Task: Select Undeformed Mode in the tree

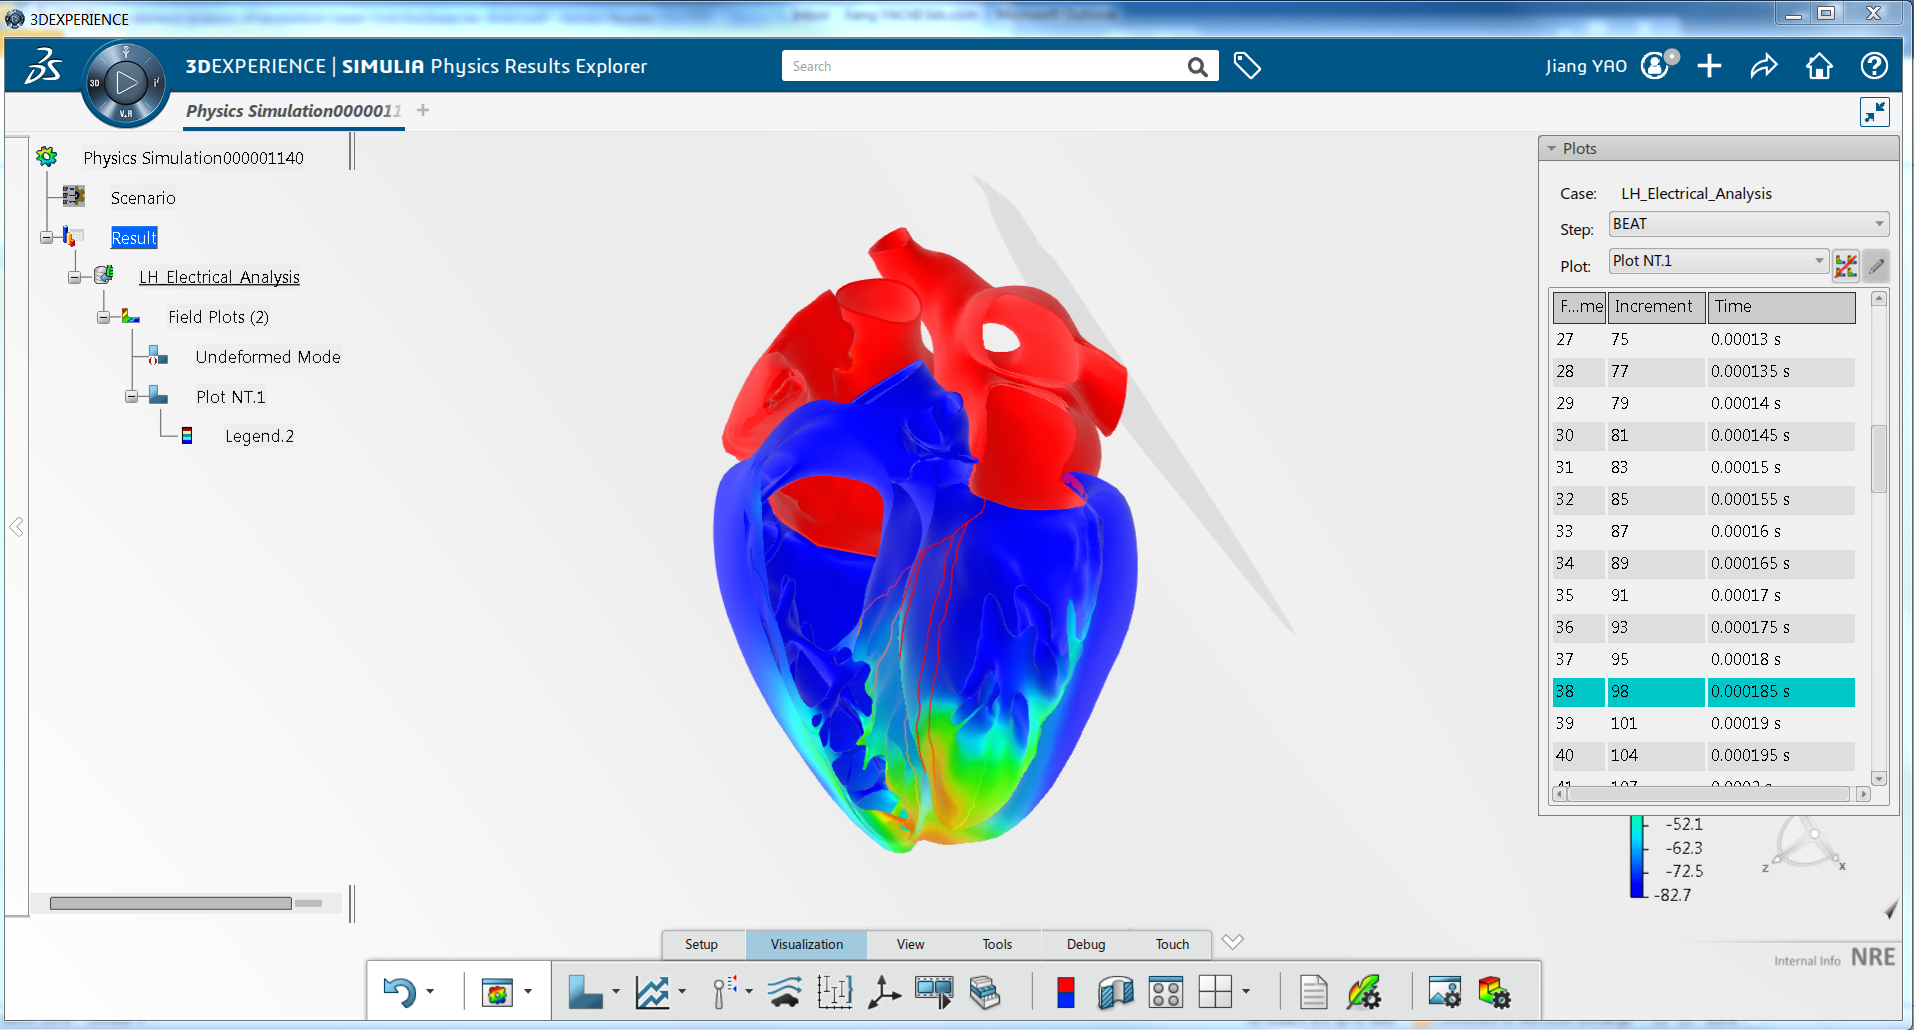Action: [x=267, y=357]
